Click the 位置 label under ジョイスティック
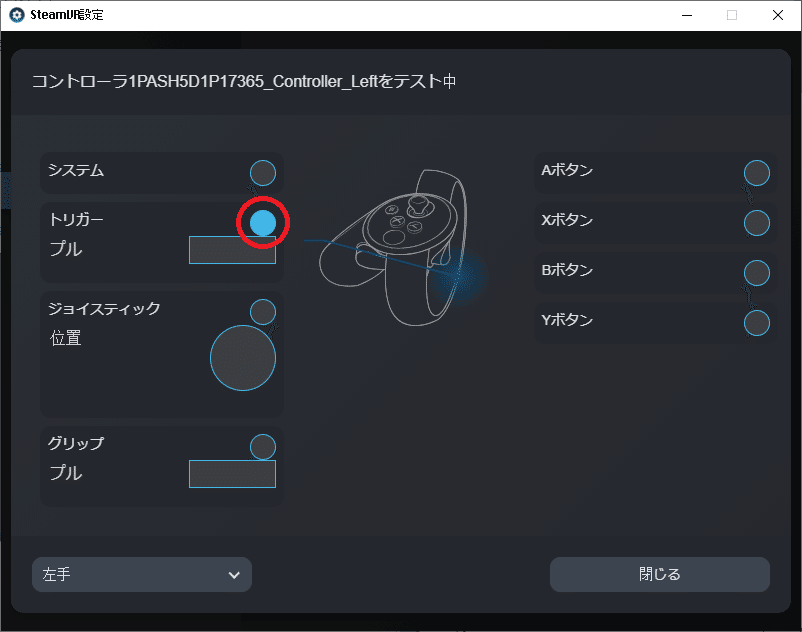The image size is (802, 632). click(x=65, y=338)
